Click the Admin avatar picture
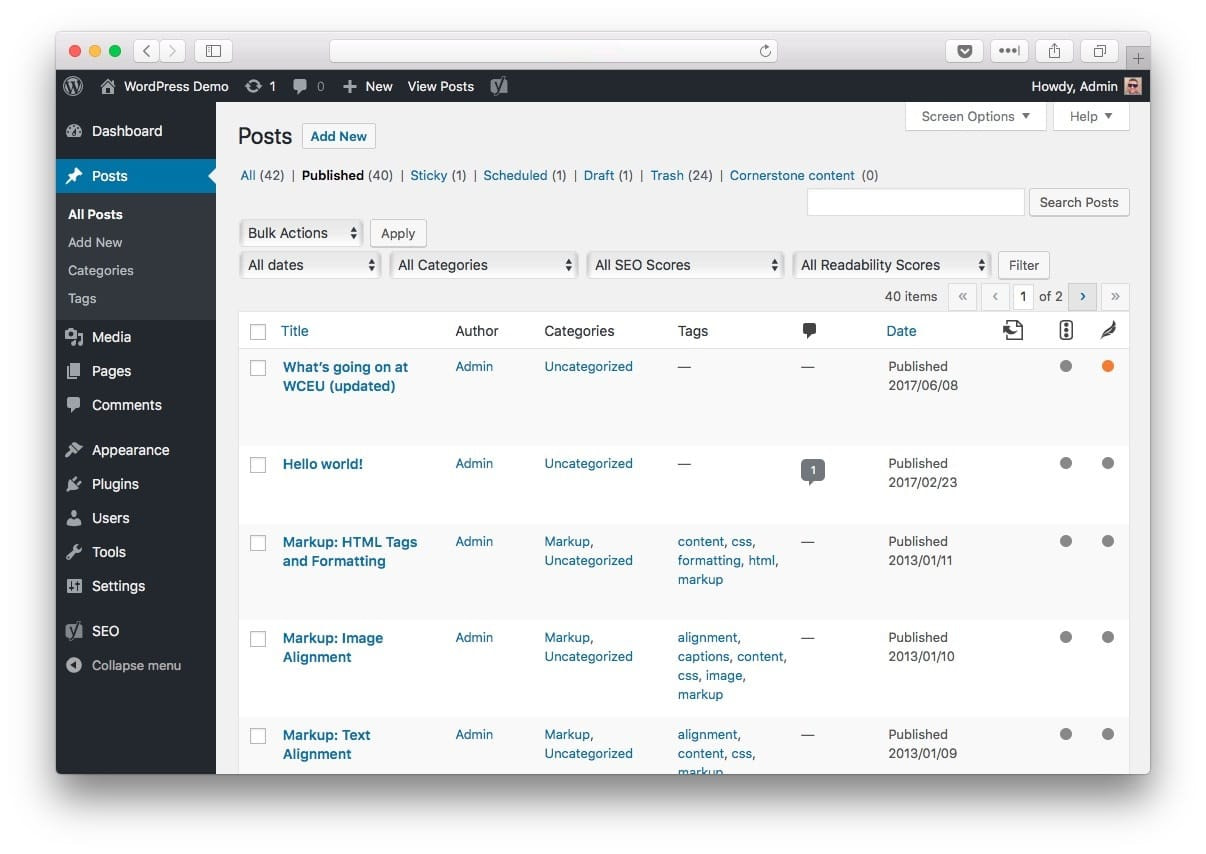1206x854 pixels. [x=1133, y=86]
